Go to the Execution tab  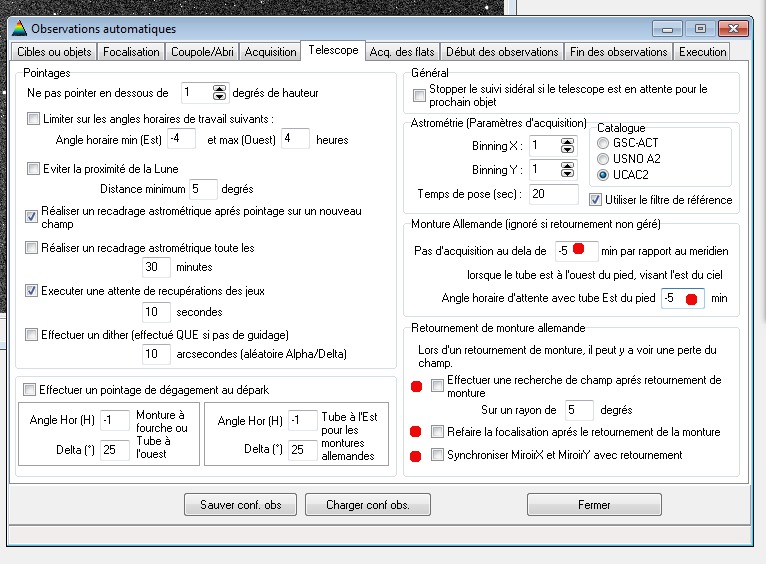[x=702, y=52]
